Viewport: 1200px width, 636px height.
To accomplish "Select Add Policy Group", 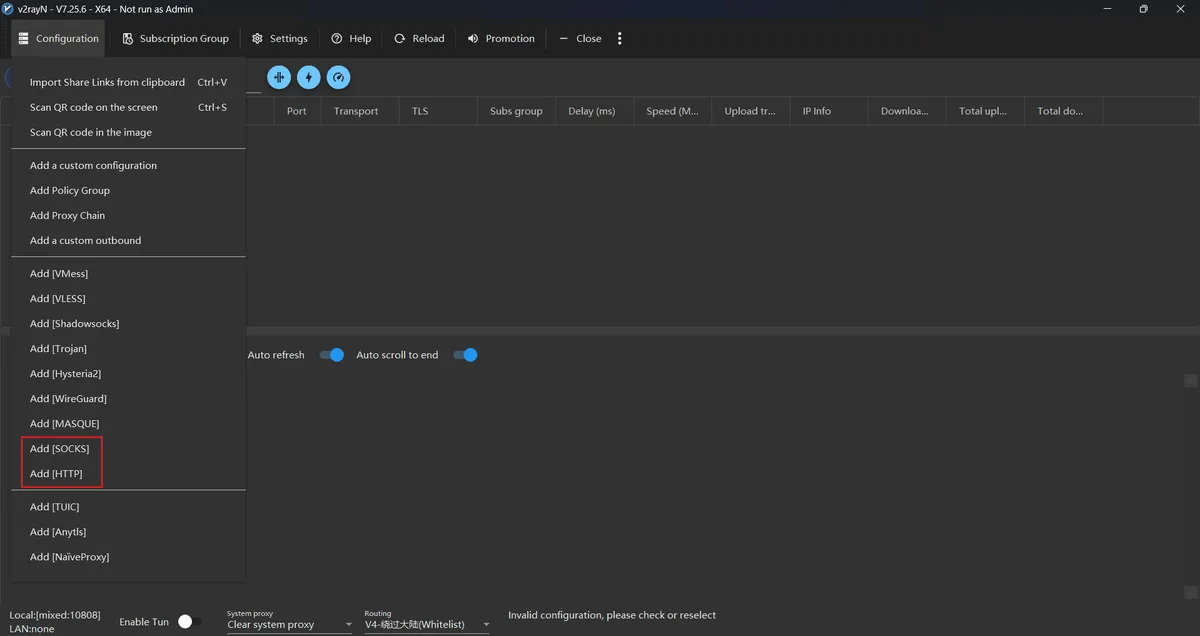I will 128,190.
